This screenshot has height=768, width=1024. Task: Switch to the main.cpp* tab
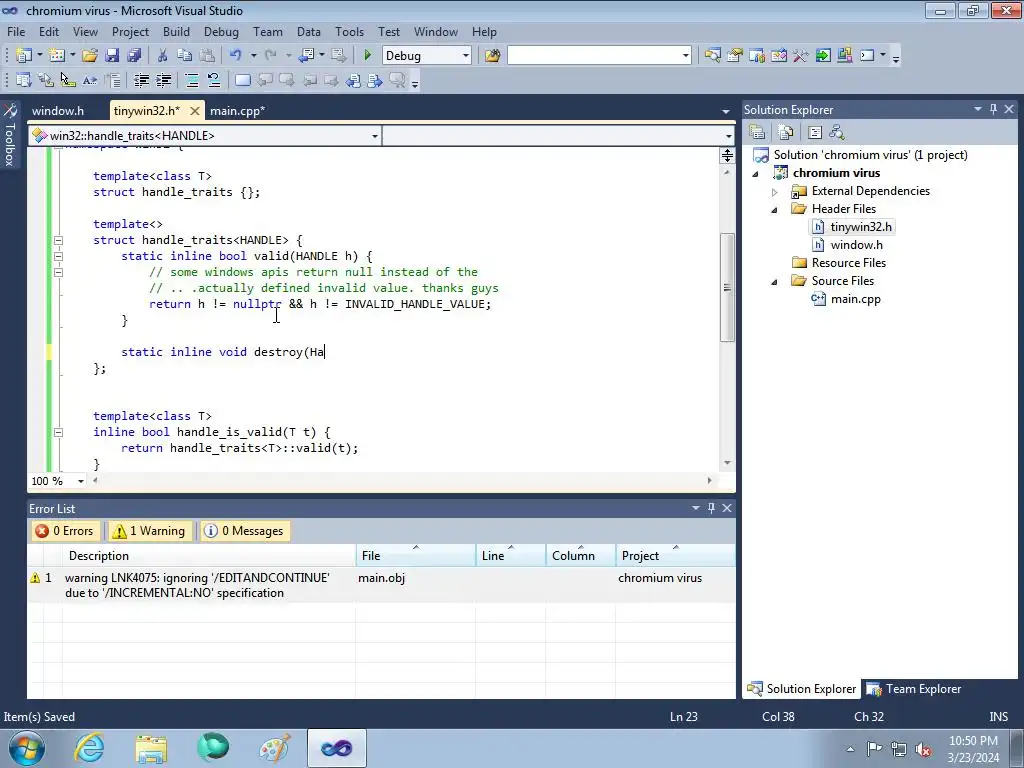coord(238,110)
